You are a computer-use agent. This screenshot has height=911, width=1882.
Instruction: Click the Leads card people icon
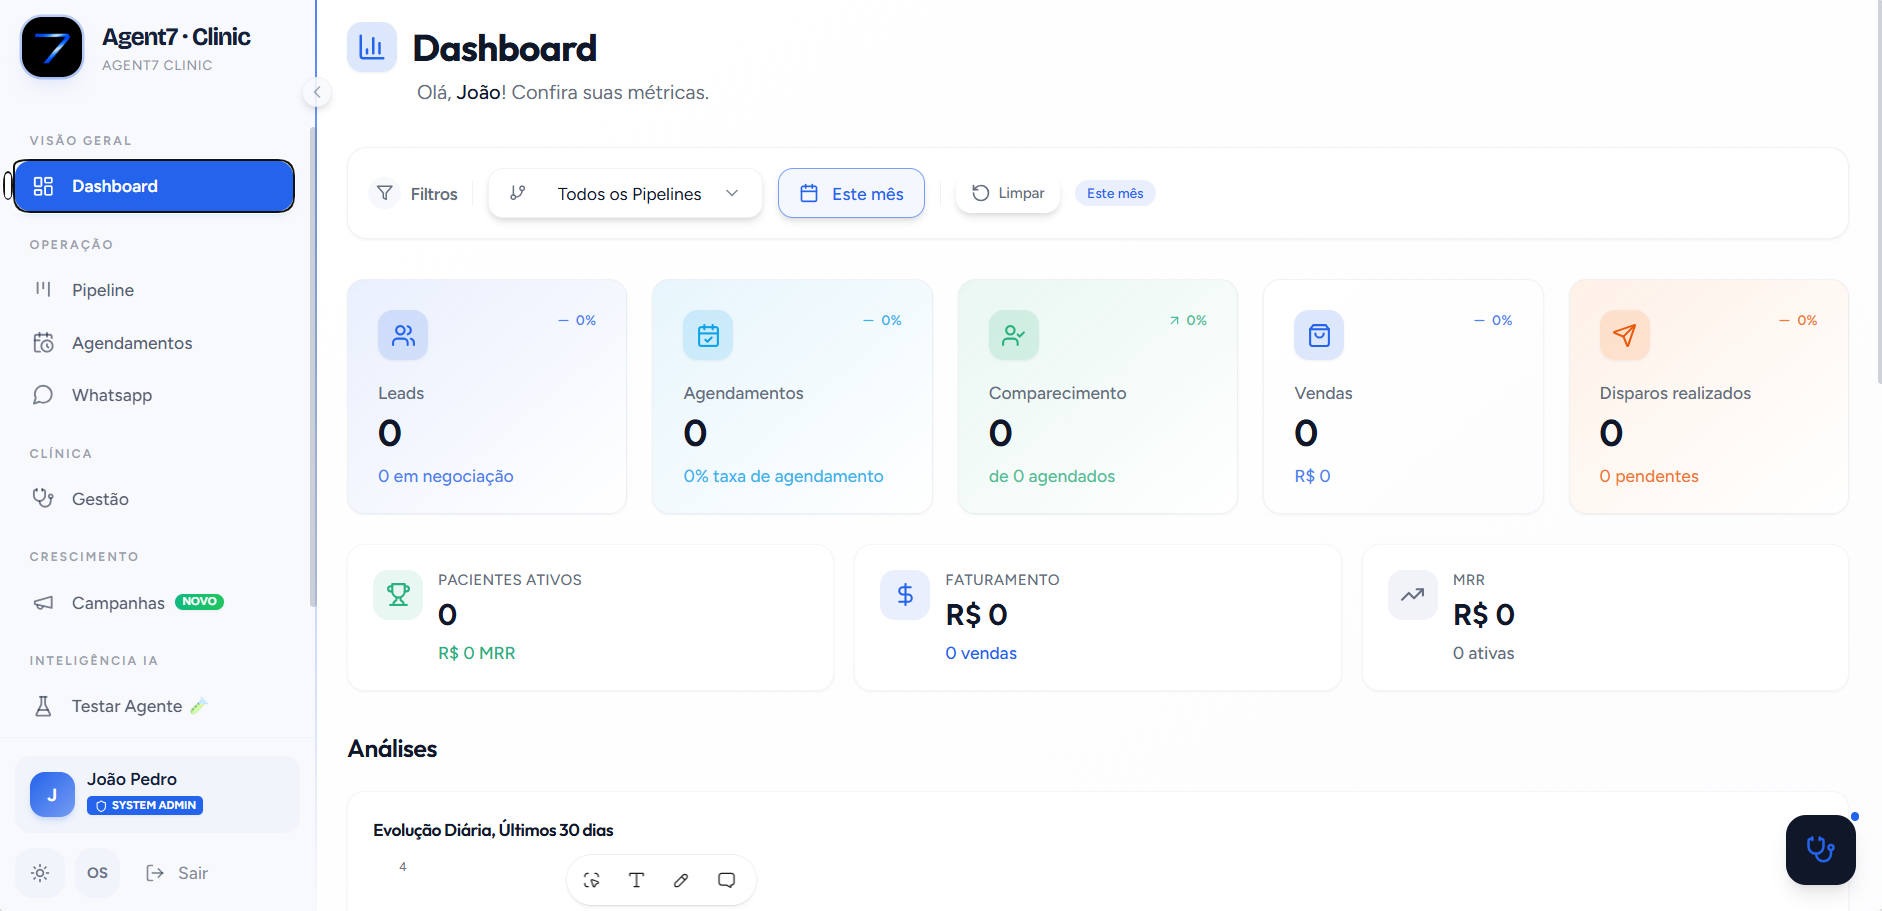403,335
